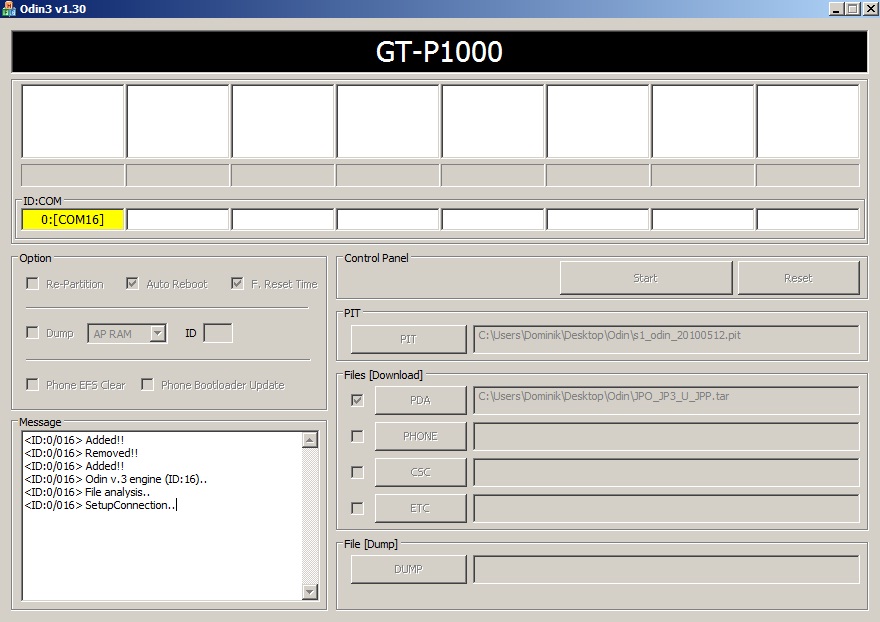Check the ETC file checkbox
Image resolution: width=880 pixels, height=622 pixels.
357,508
